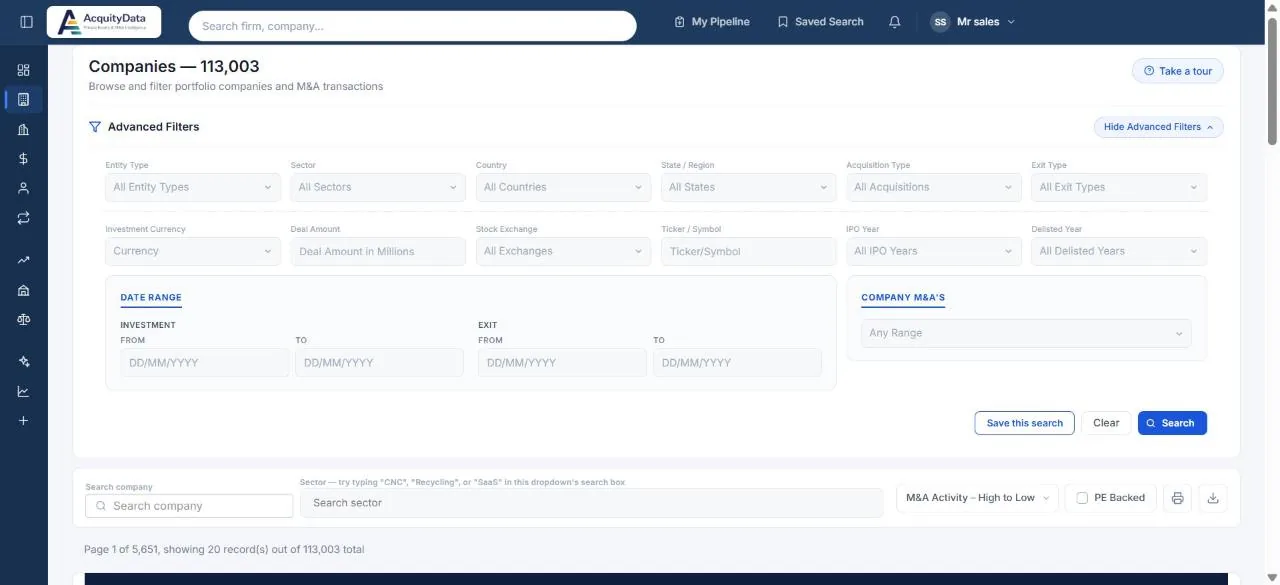The width and height of the screenshot is (1280, 585).
Task: Click the AcquityData logo
Action: (104, 22)
